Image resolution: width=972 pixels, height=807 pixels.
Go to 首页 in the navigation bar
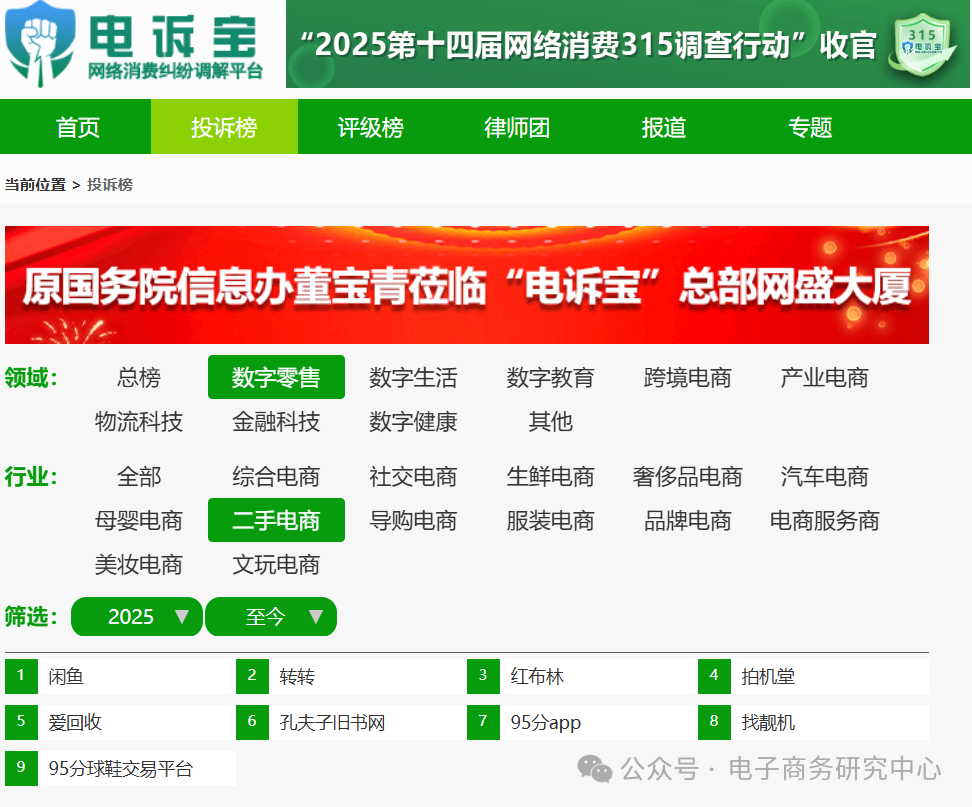(77, 126)
